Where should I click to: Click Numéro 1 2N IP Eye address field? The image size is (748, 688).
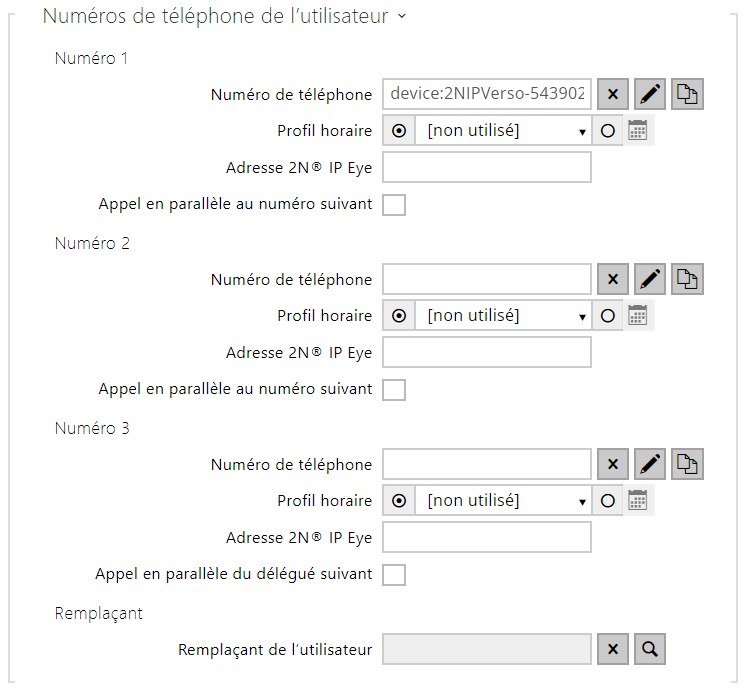coord(487,168)
